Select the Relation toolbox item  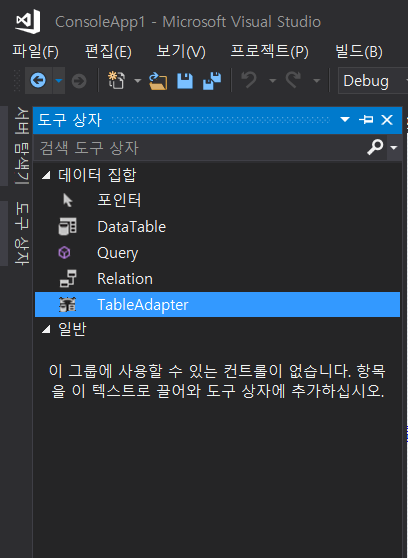click(x=217, y=279)
